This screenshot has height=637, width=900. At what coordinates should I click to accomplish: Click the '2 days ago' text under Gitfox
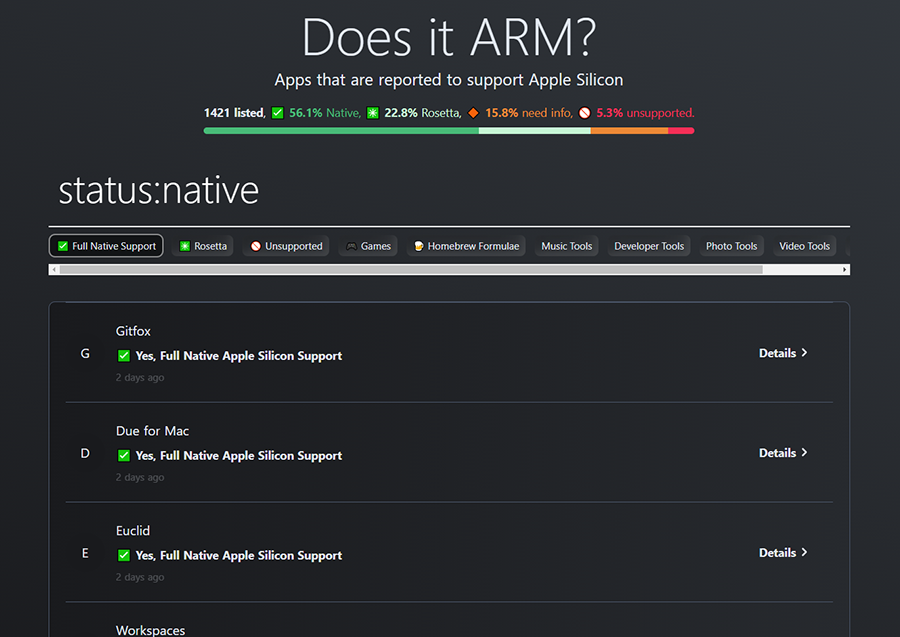[x=140, y=378]
